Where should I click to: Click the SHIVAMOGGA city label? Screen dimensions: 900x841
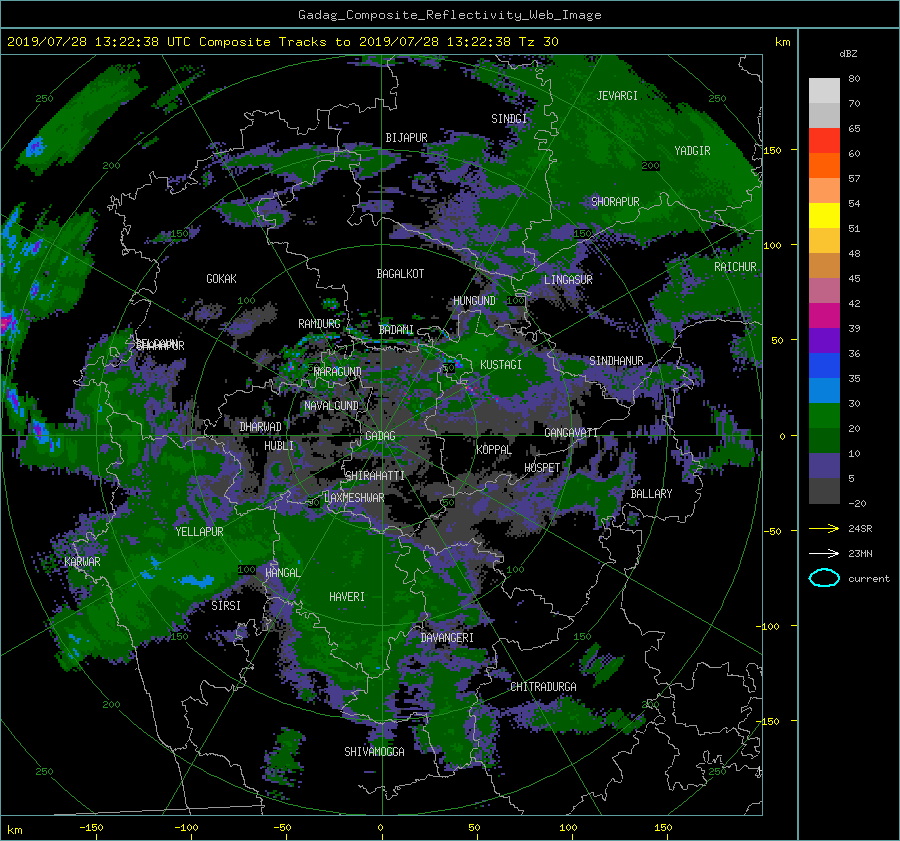point(374,751)
